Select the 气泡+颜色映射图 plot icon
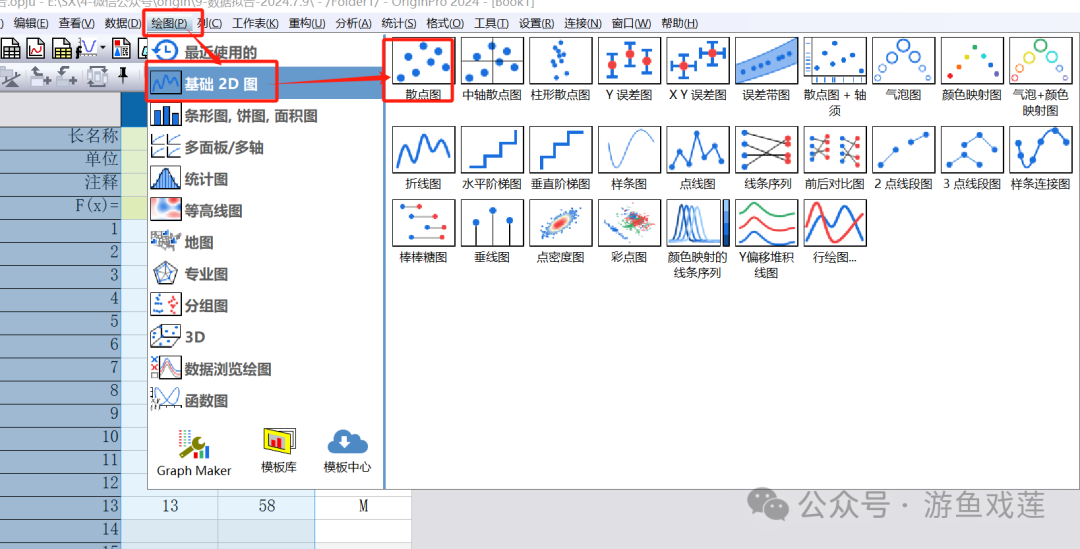This screenshot has width=1080, height=549. [x=1040, y=61]
